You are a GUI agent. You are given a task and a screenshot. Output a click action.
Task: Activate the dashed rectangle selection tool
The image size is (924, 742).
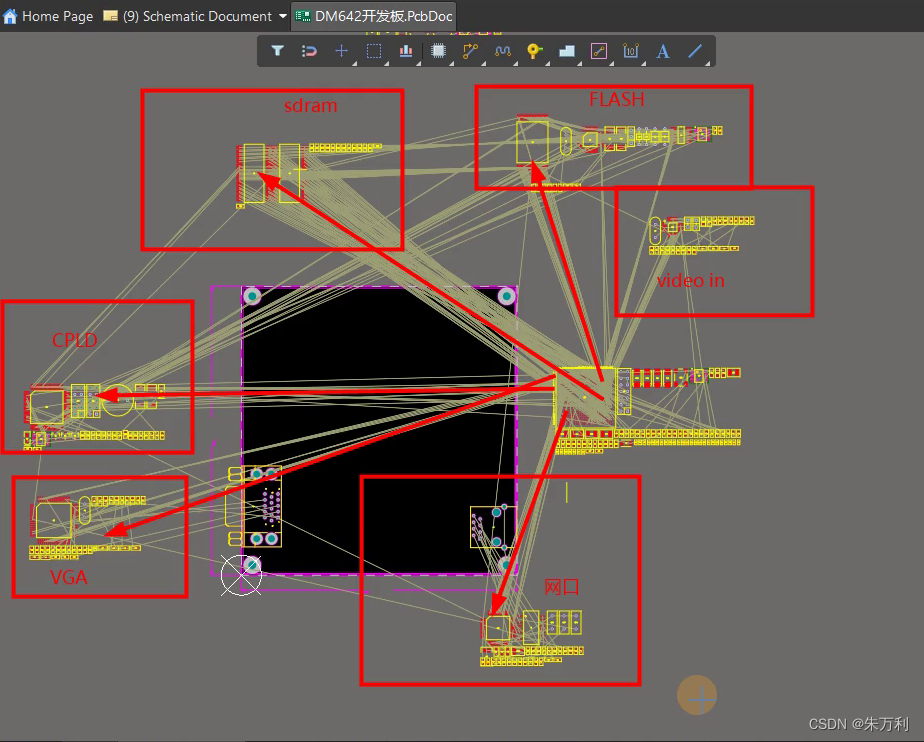point(374,51)
